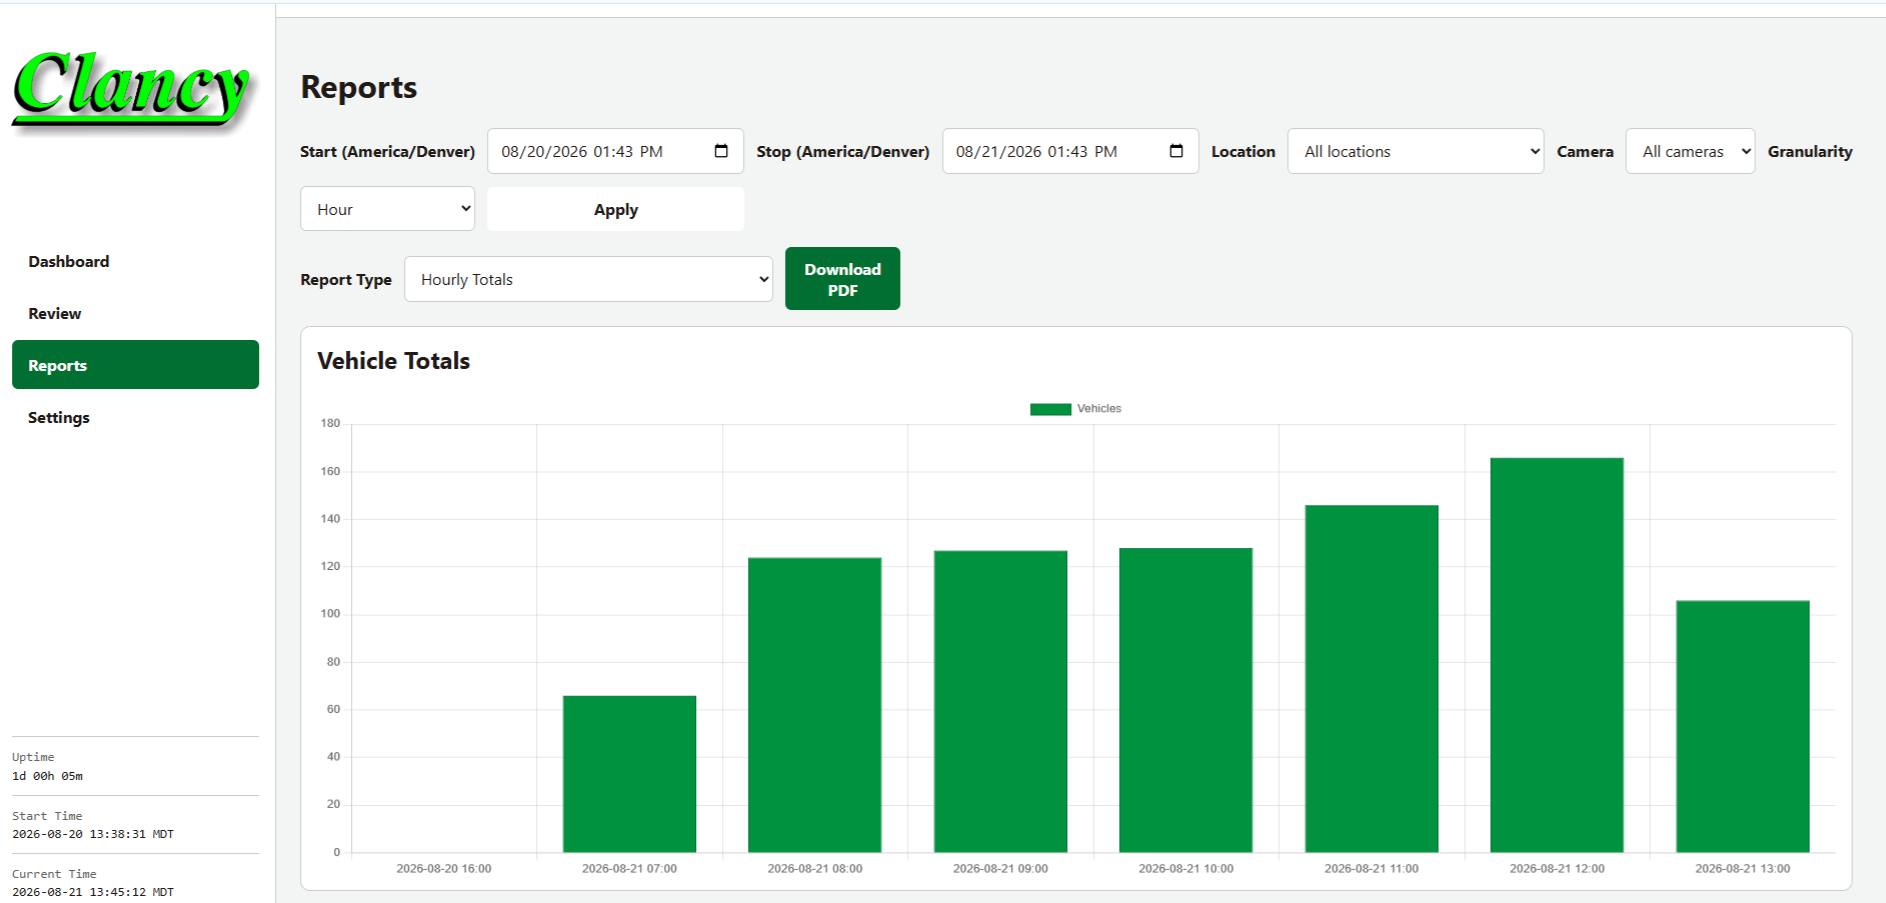Click the Location label

pos(1243,152)
